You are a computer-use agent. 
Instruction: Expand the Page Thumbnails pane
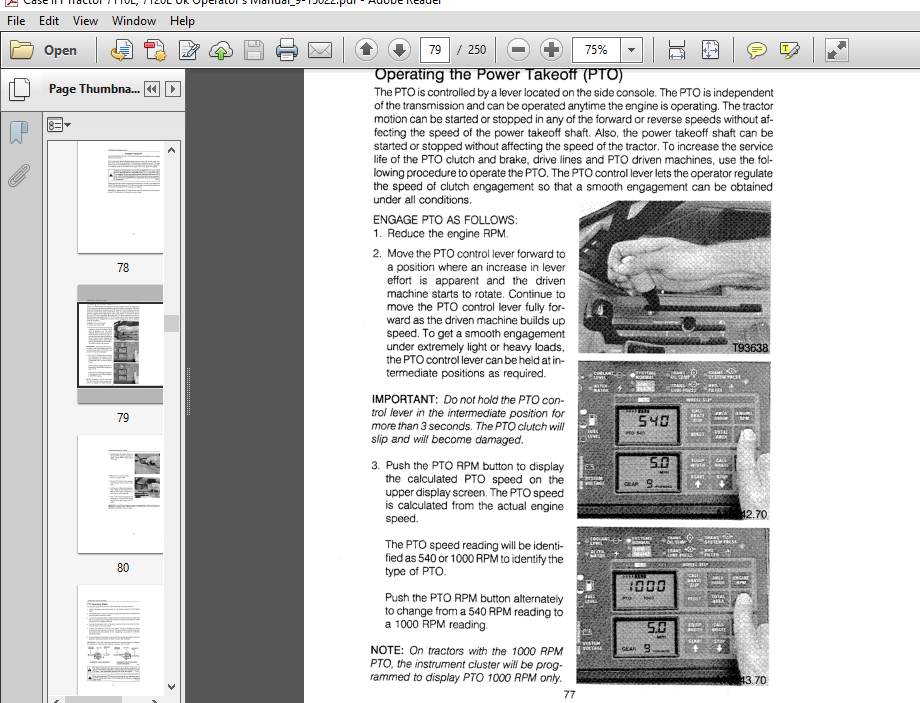[172, 89]
